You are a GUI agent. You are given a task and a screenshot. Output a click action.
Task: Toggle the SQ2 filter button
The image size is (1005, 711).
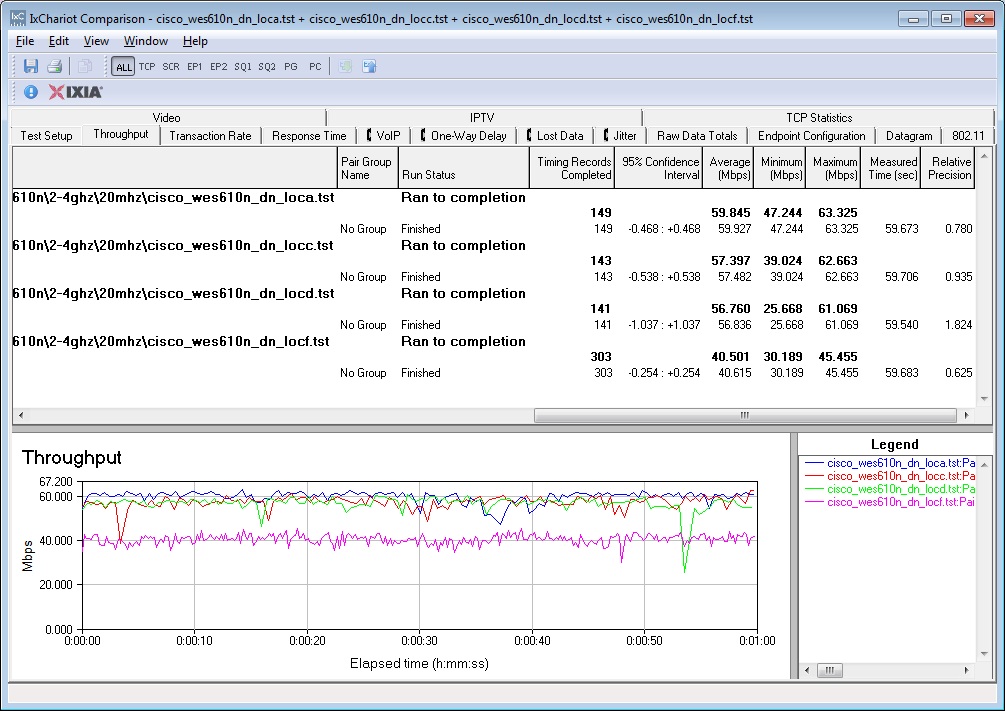[x=267, y=67]
